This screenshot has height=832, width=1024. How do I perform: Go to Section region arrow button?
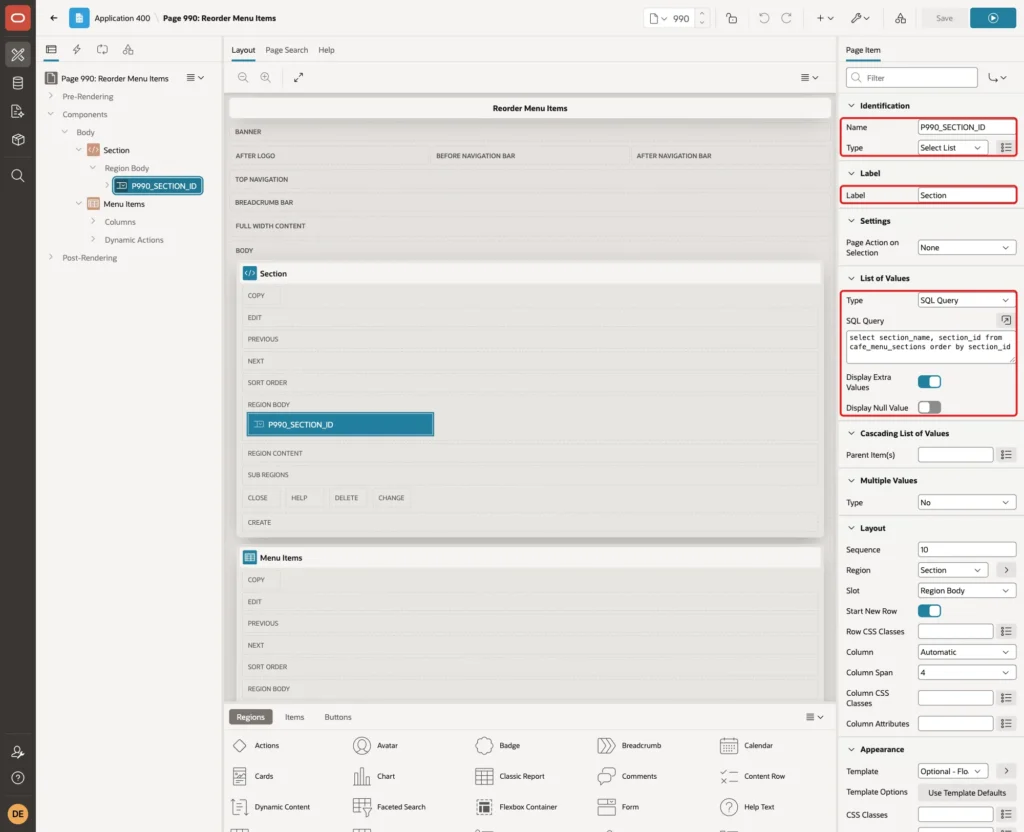click(1006, 569)
